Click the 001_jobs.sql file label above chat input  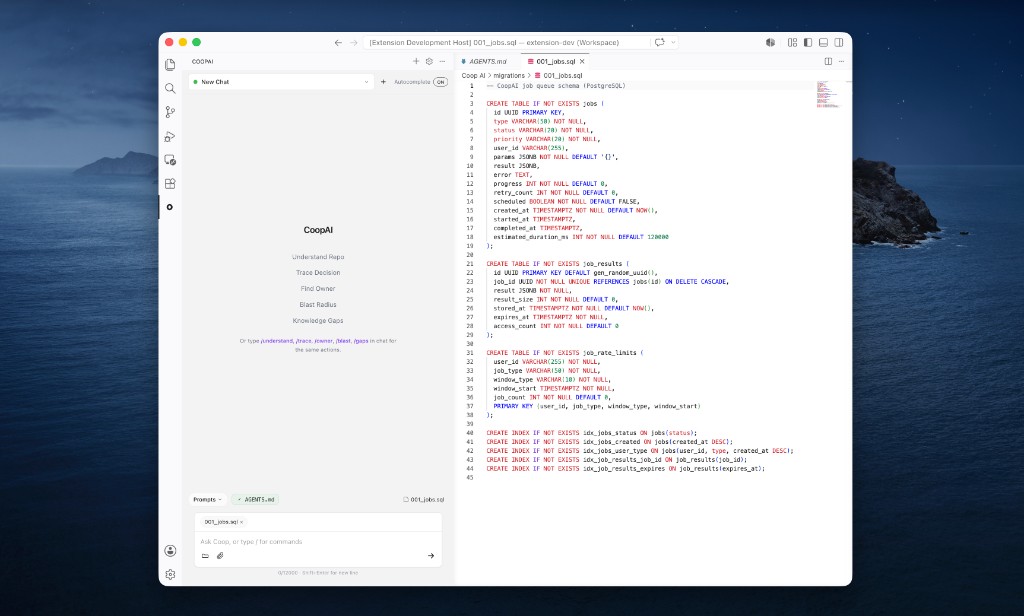point(424,499)
